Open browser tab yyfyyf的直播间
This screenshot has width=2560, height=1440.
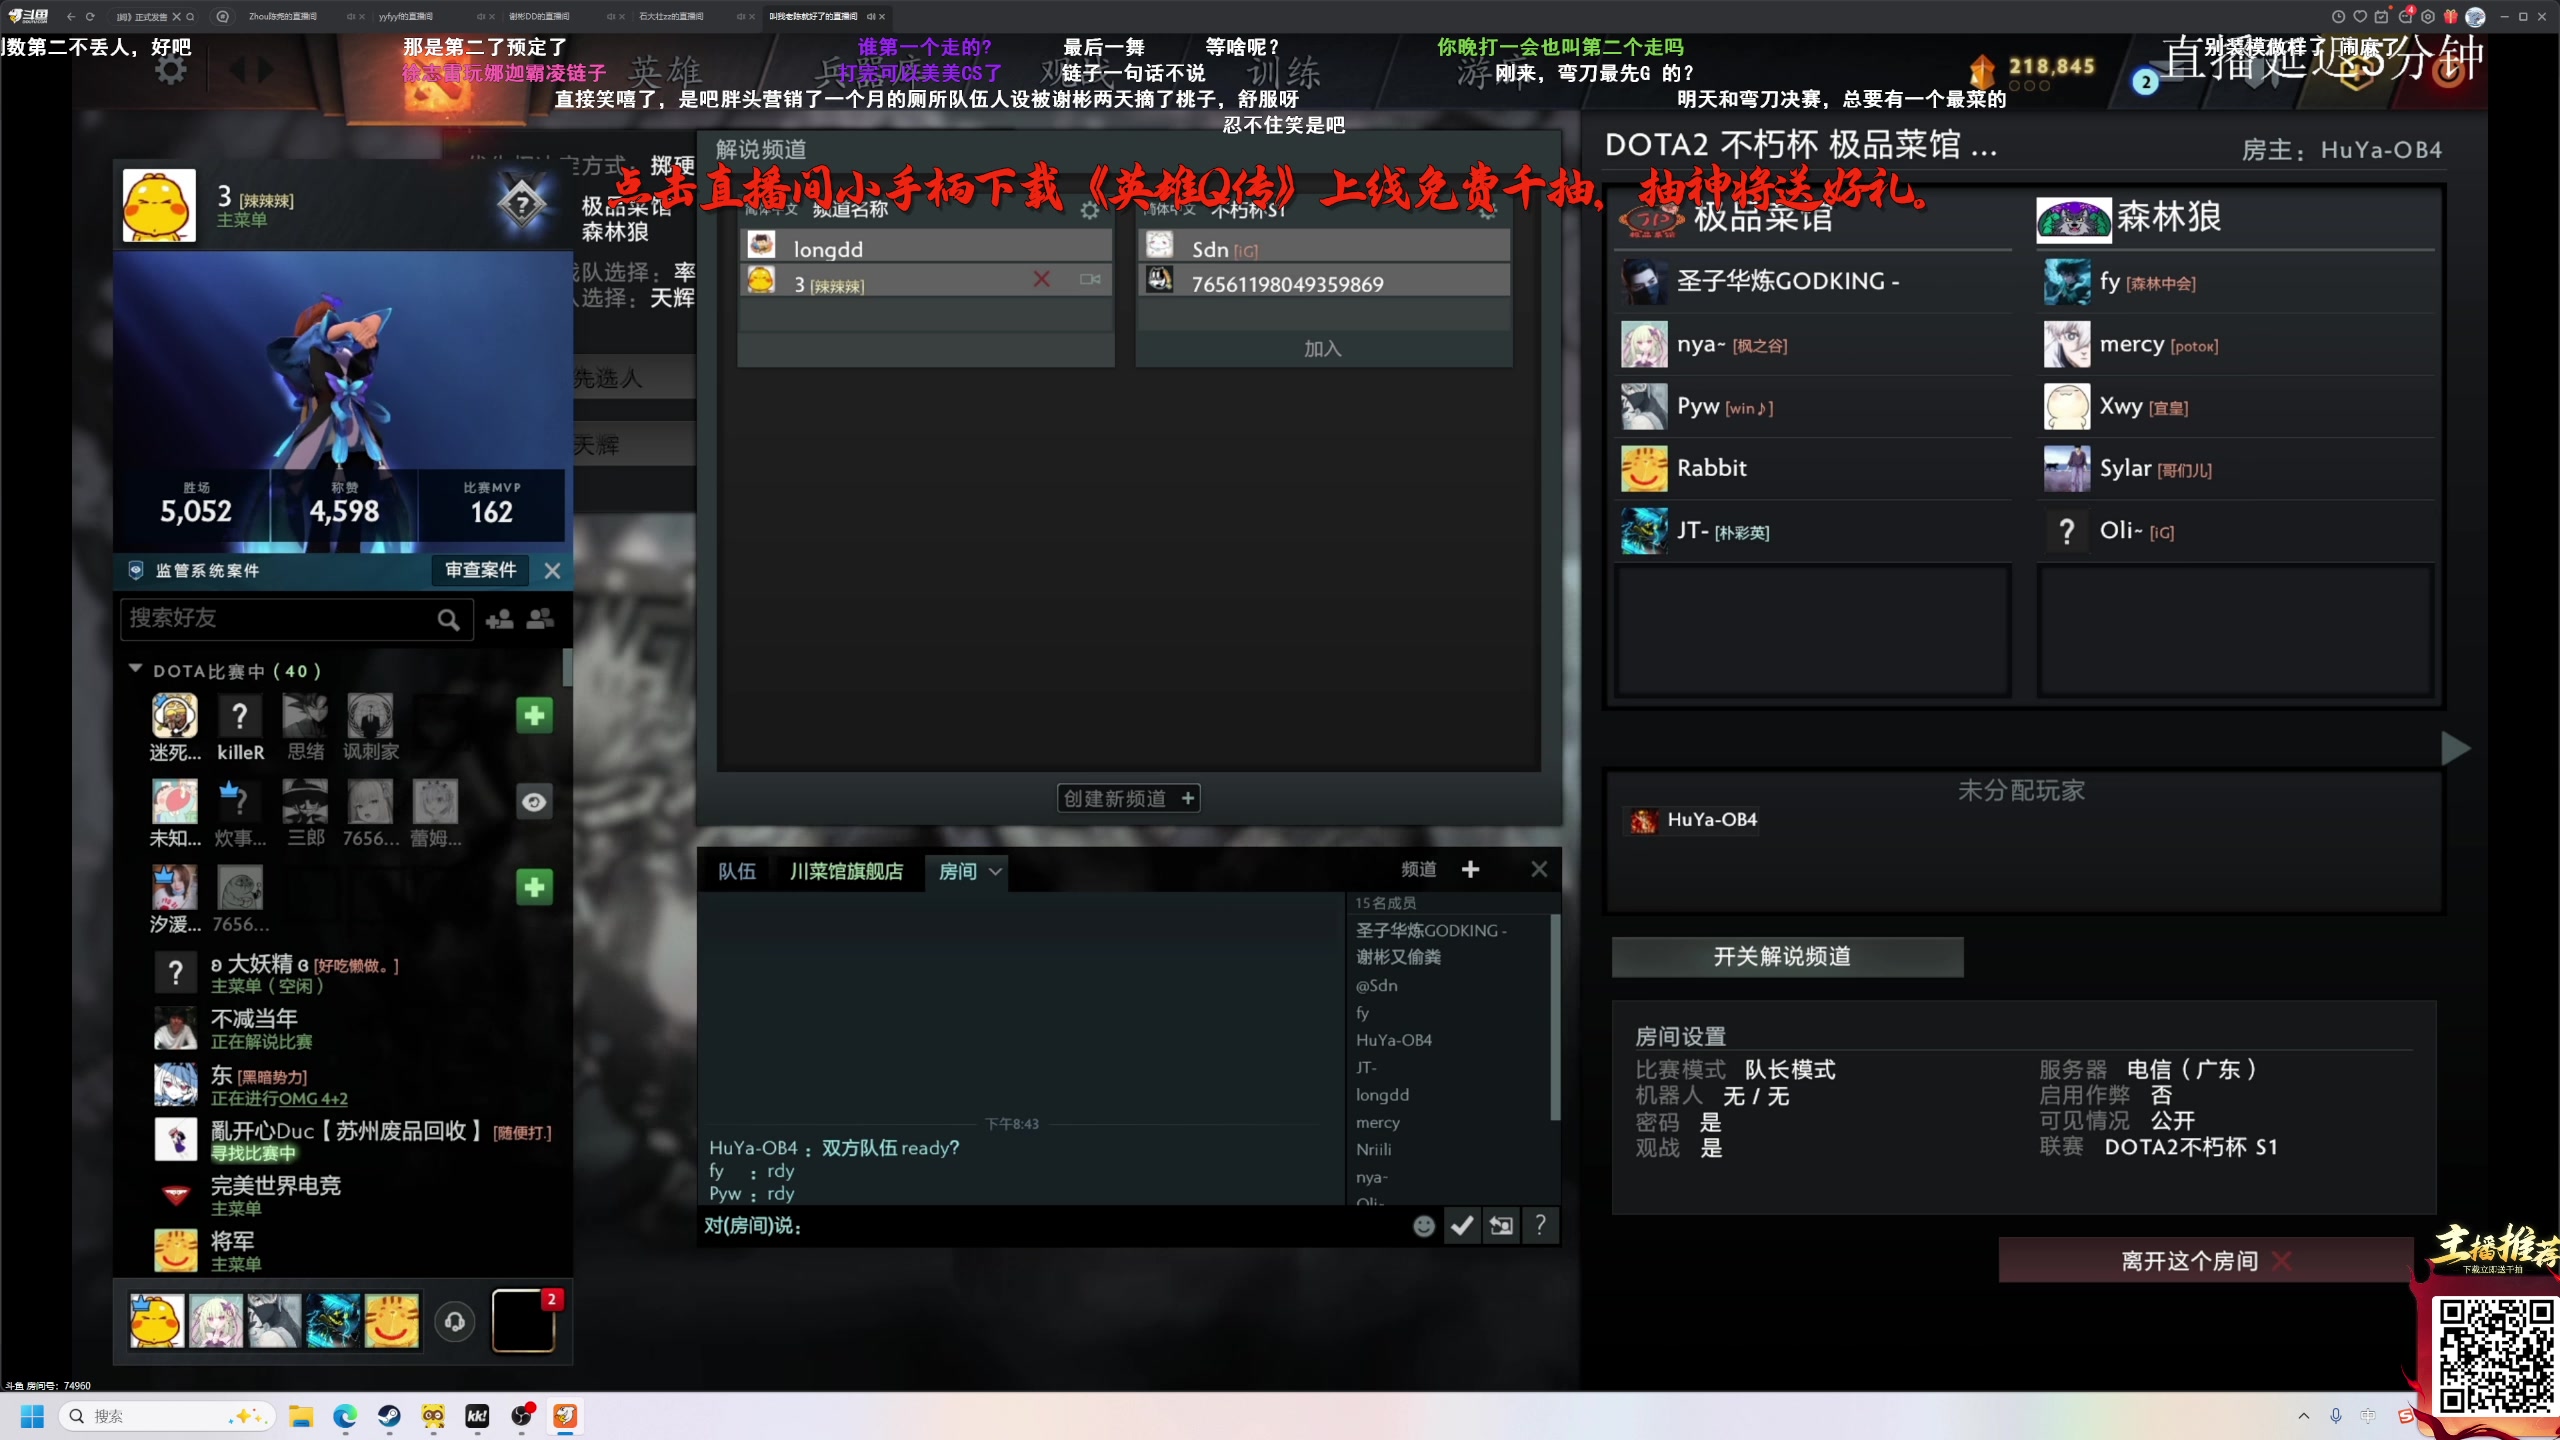[406, 17]
